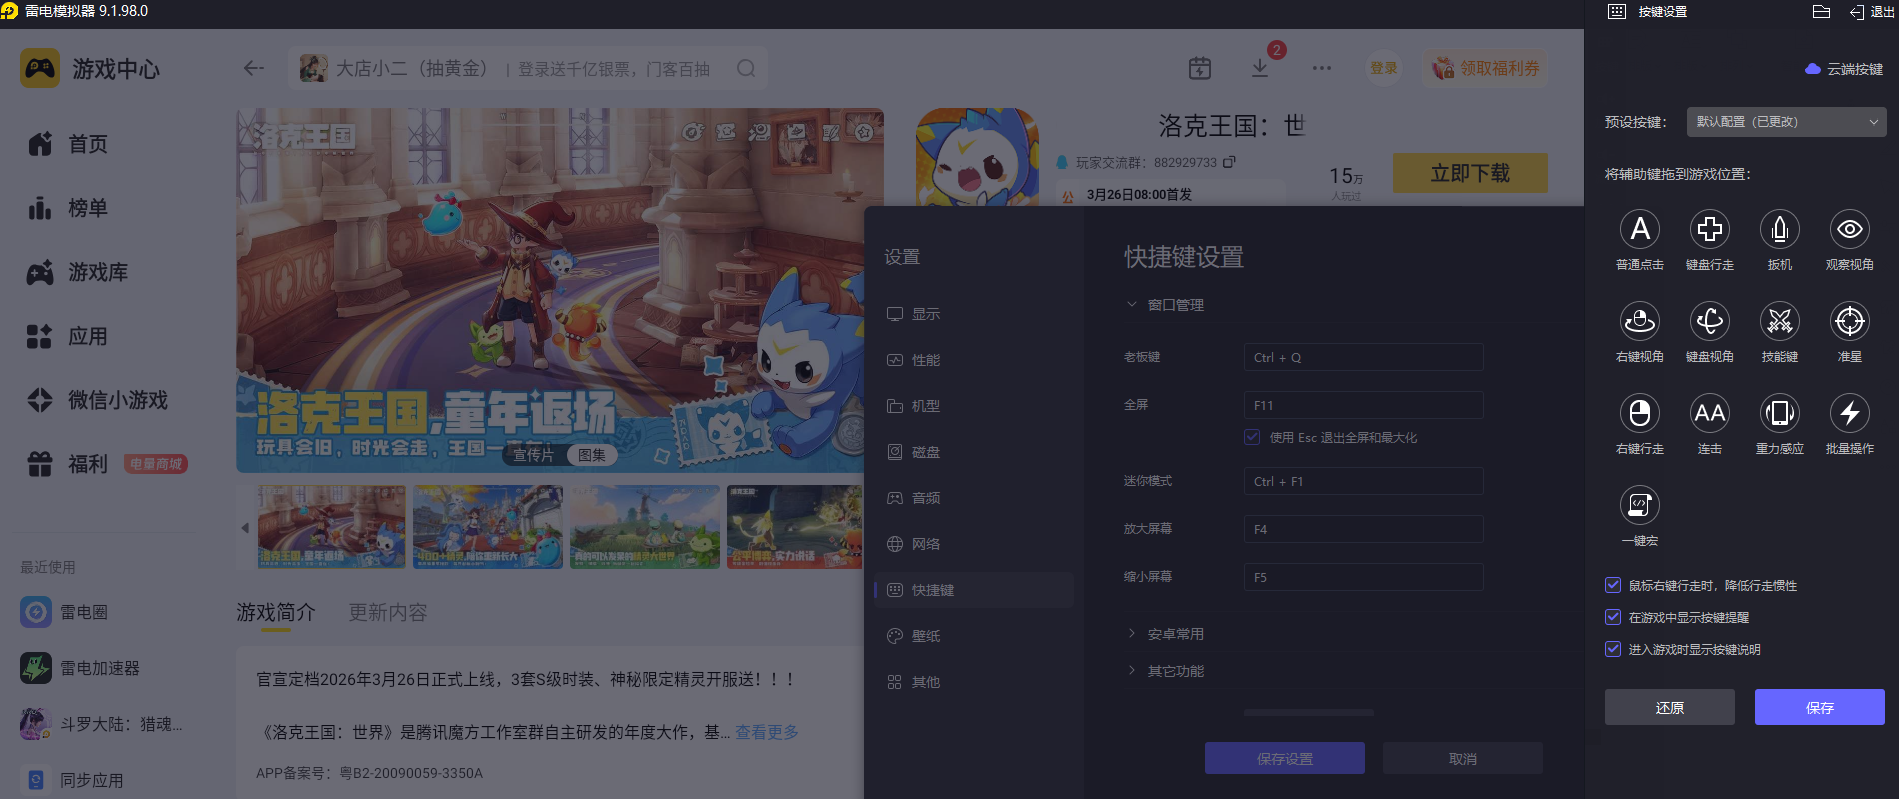Switch to the 更新内容 tab

coord(387,612)
